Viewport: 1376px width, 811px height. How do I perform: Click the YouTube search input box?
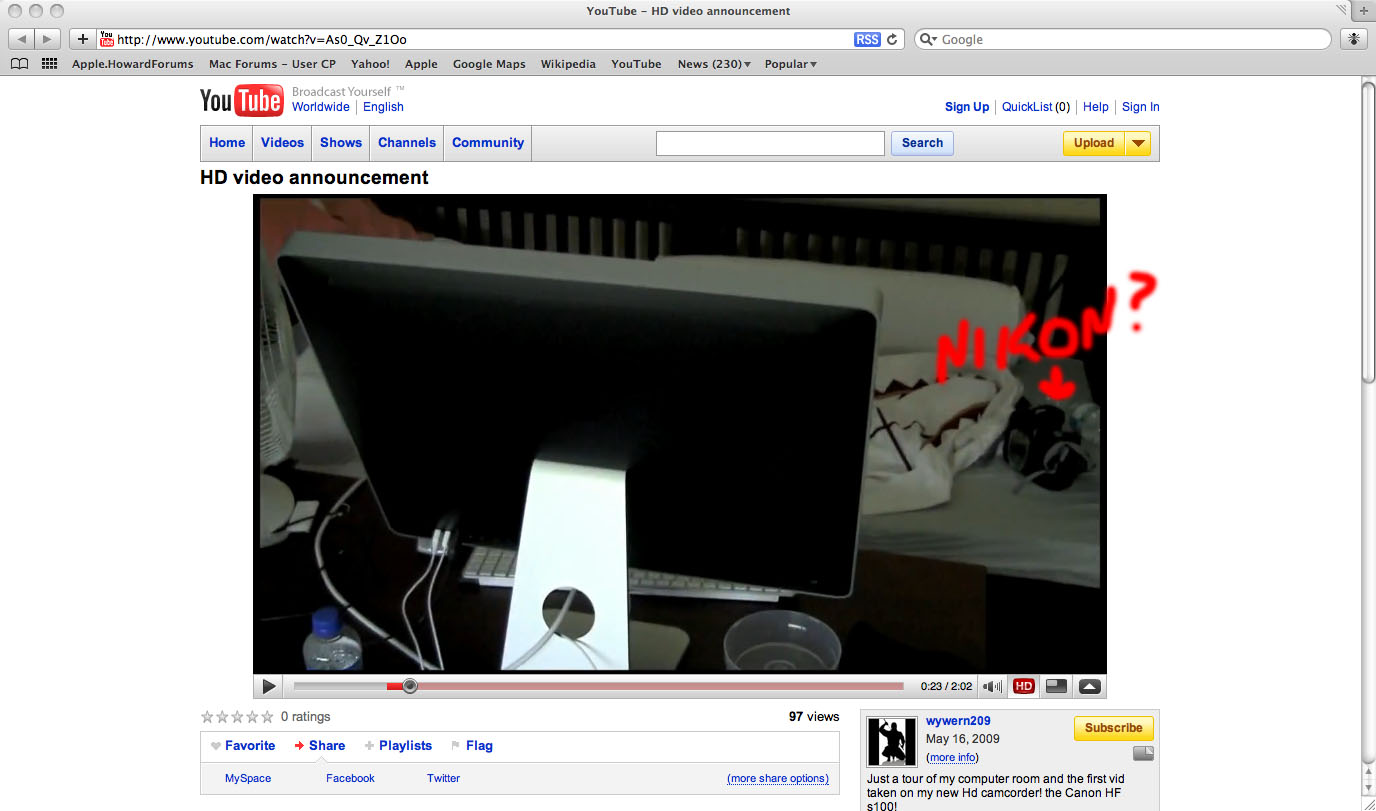pyautogui.click(x=770, y=143)
